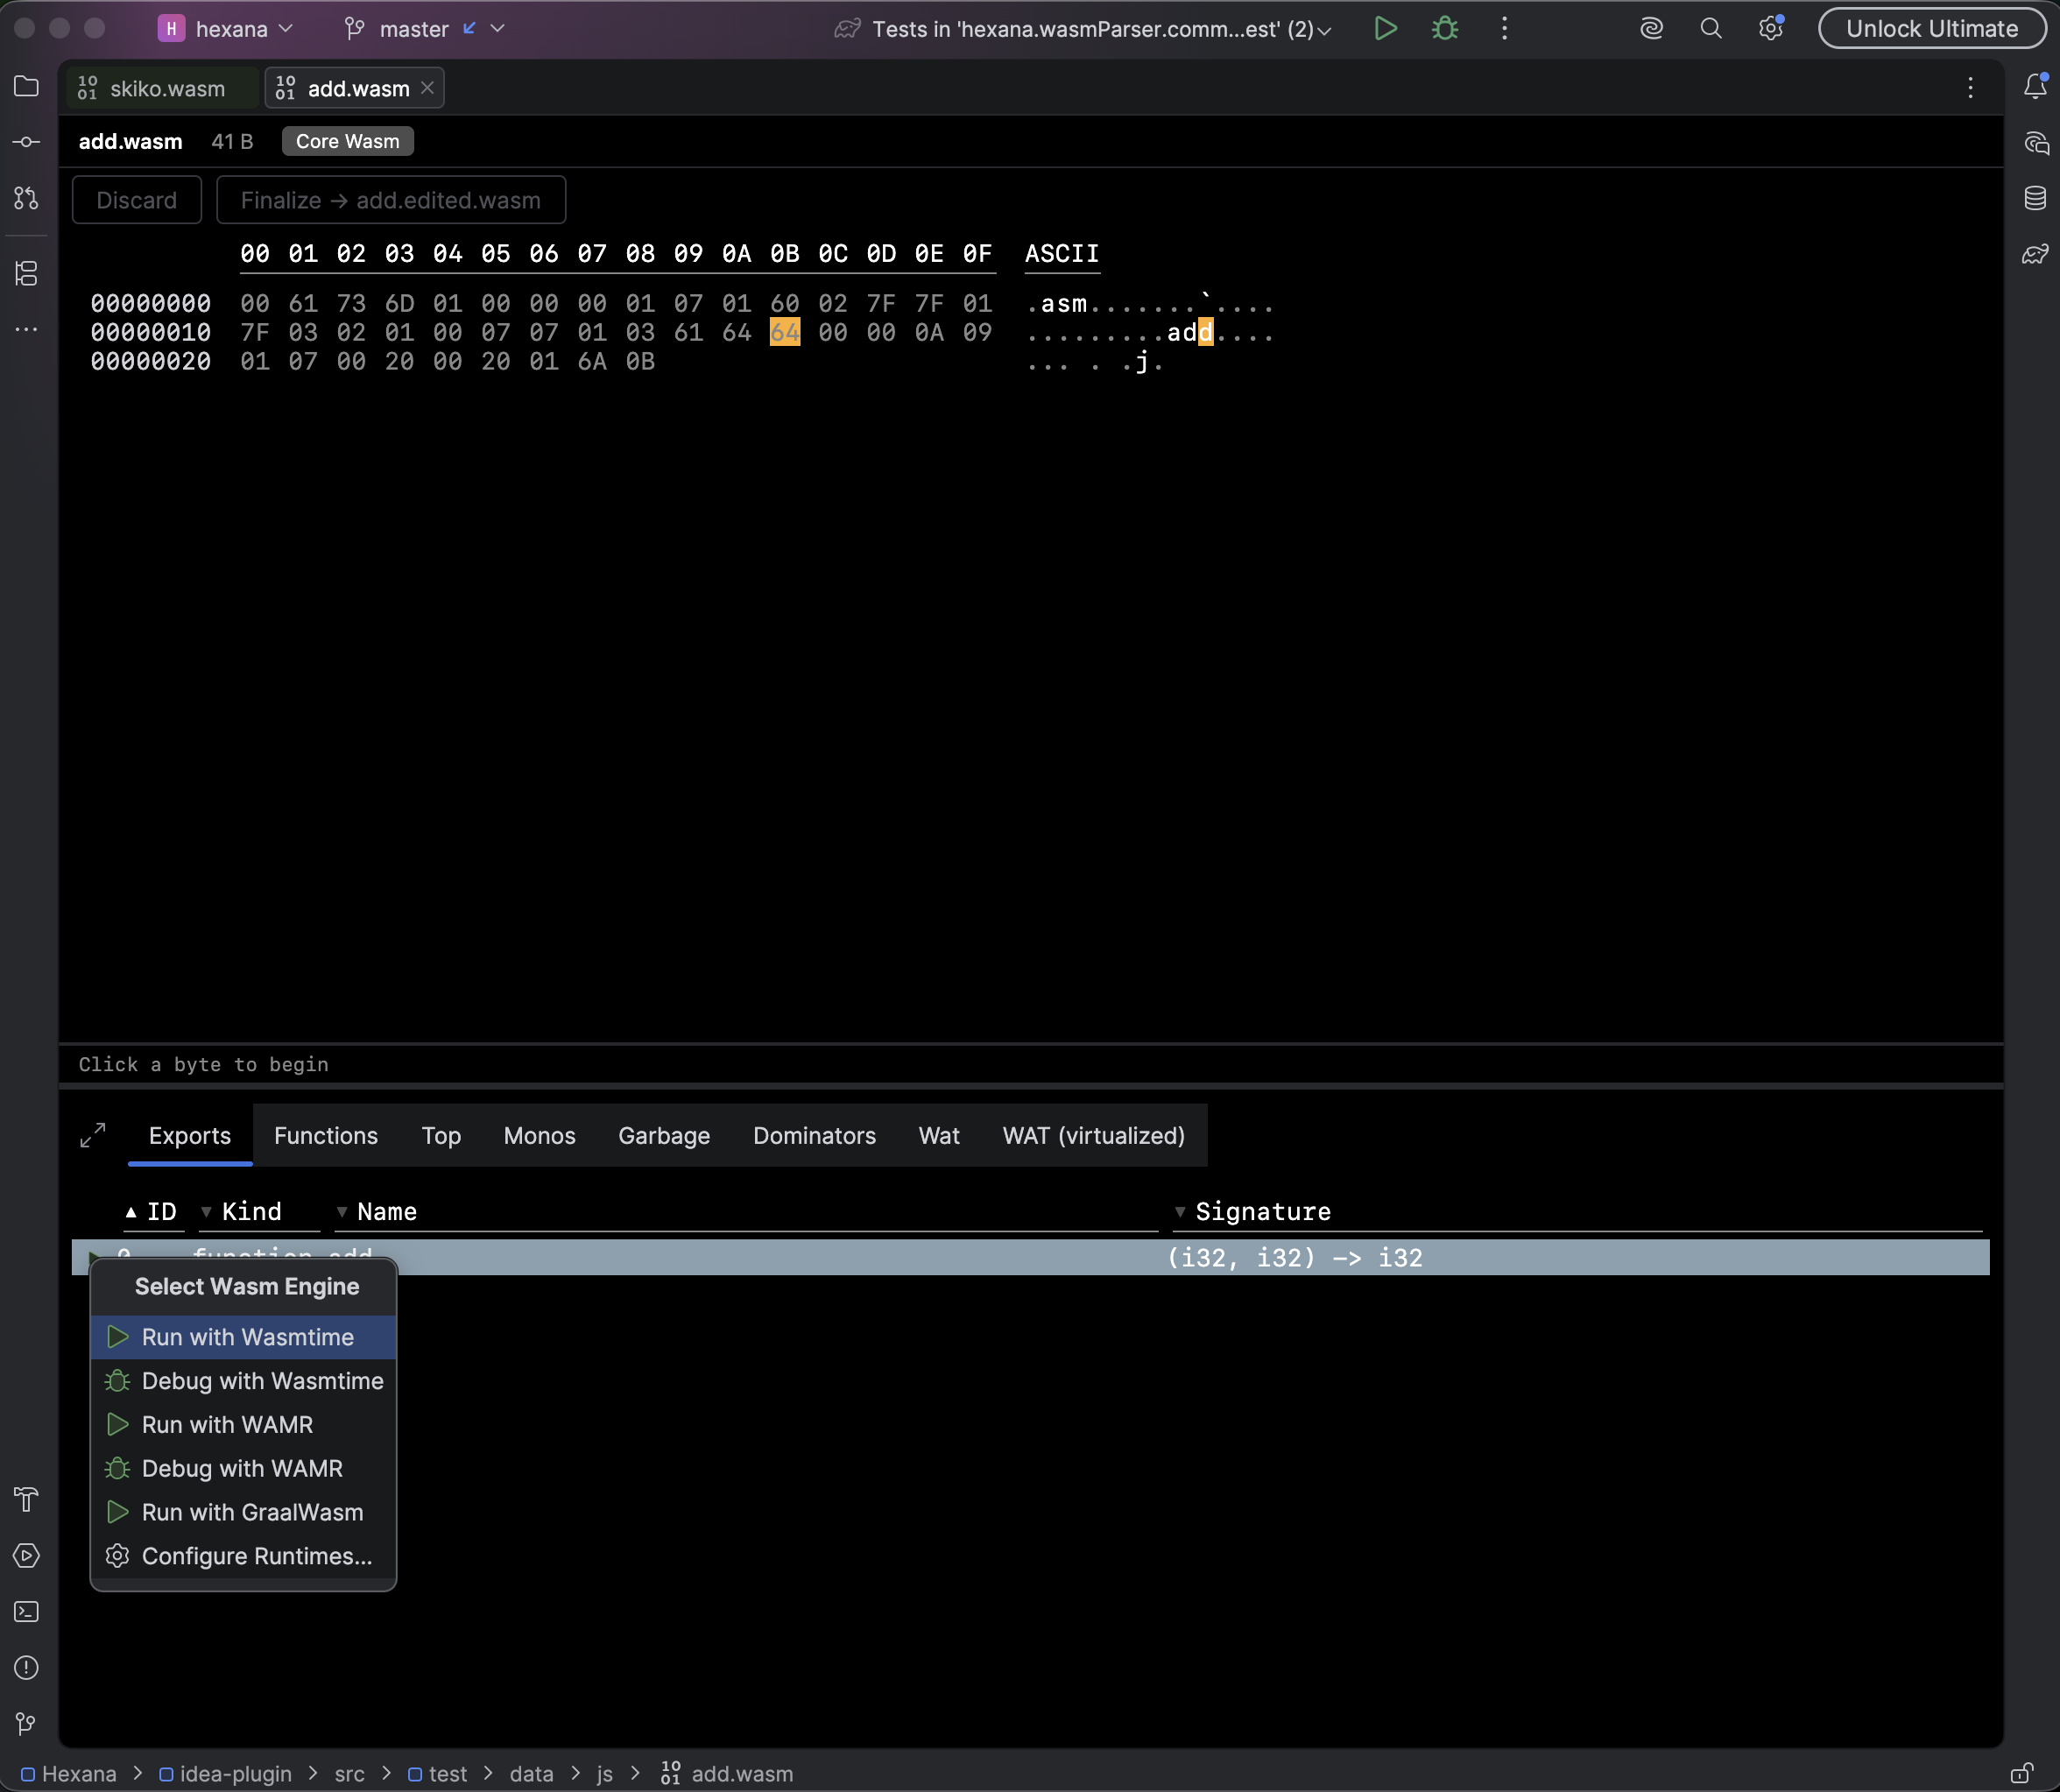
Task: Open the Build hammer tool window
Action: (27, 1500)
